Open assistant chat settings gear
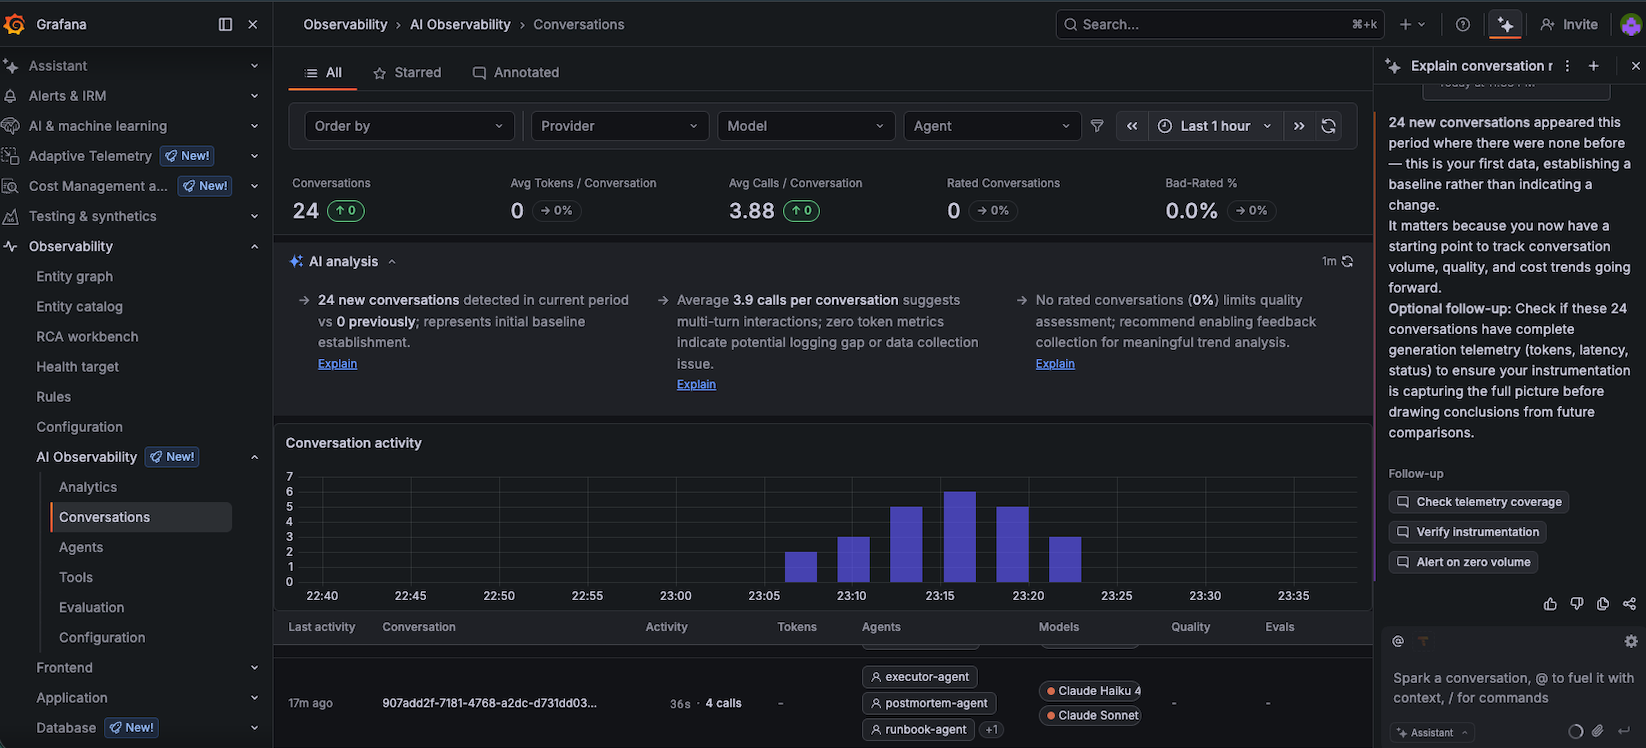The image size is (1646, 748). tap(1631, 641)
